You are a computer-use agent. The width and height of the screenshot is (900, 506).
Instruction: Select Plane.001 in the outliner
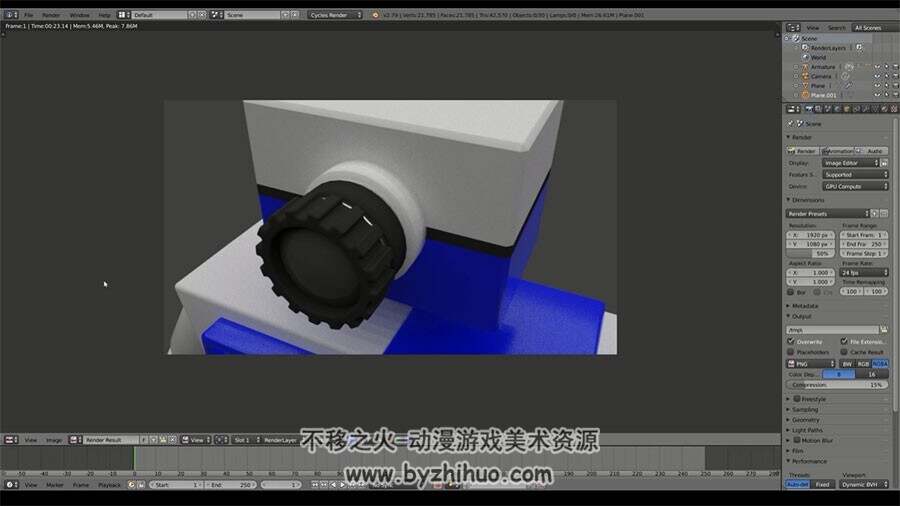click(x=823, y=95)
